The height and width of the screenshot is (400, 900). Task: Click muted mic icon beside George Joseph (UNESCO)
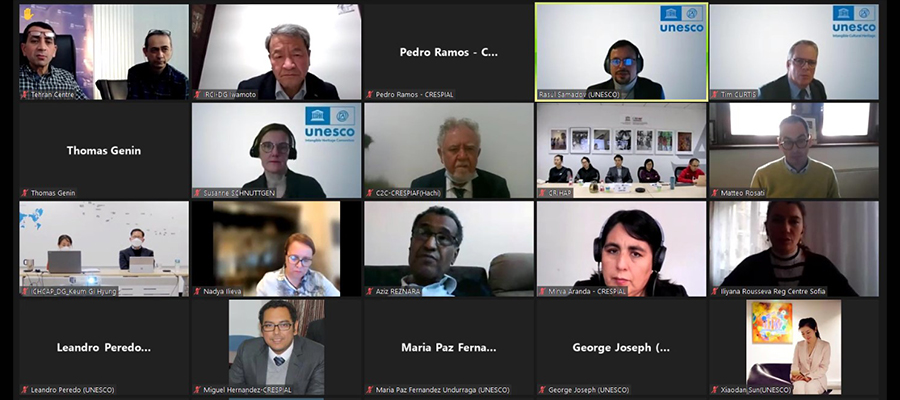tap(542, 390)
